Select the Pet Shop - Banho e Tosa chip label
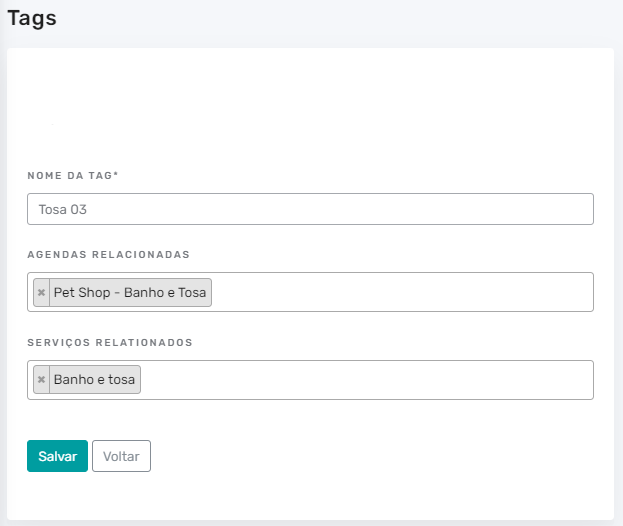 point(130,293)
